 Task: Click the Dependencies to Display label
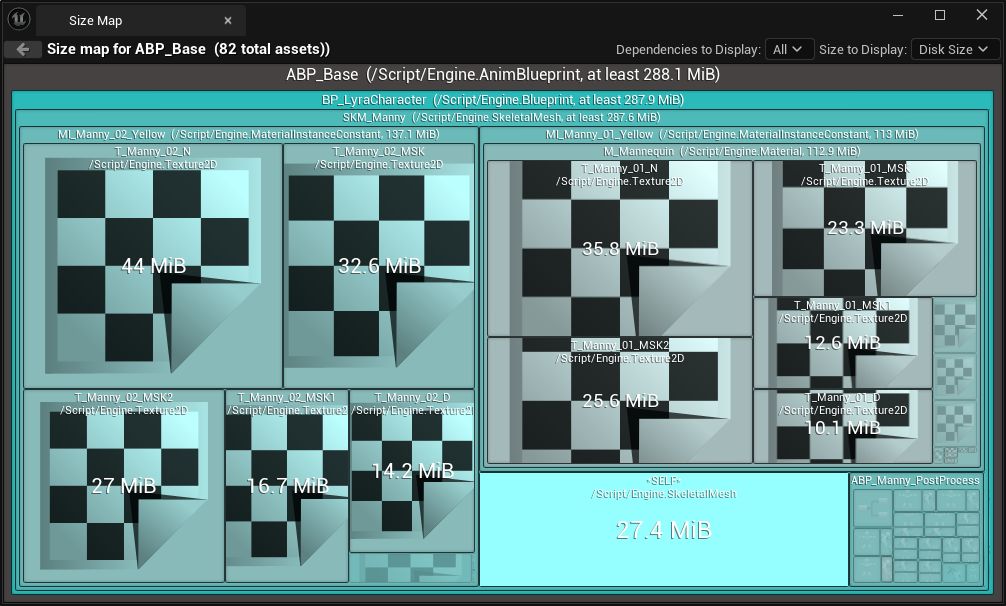[x=688, y=49]
